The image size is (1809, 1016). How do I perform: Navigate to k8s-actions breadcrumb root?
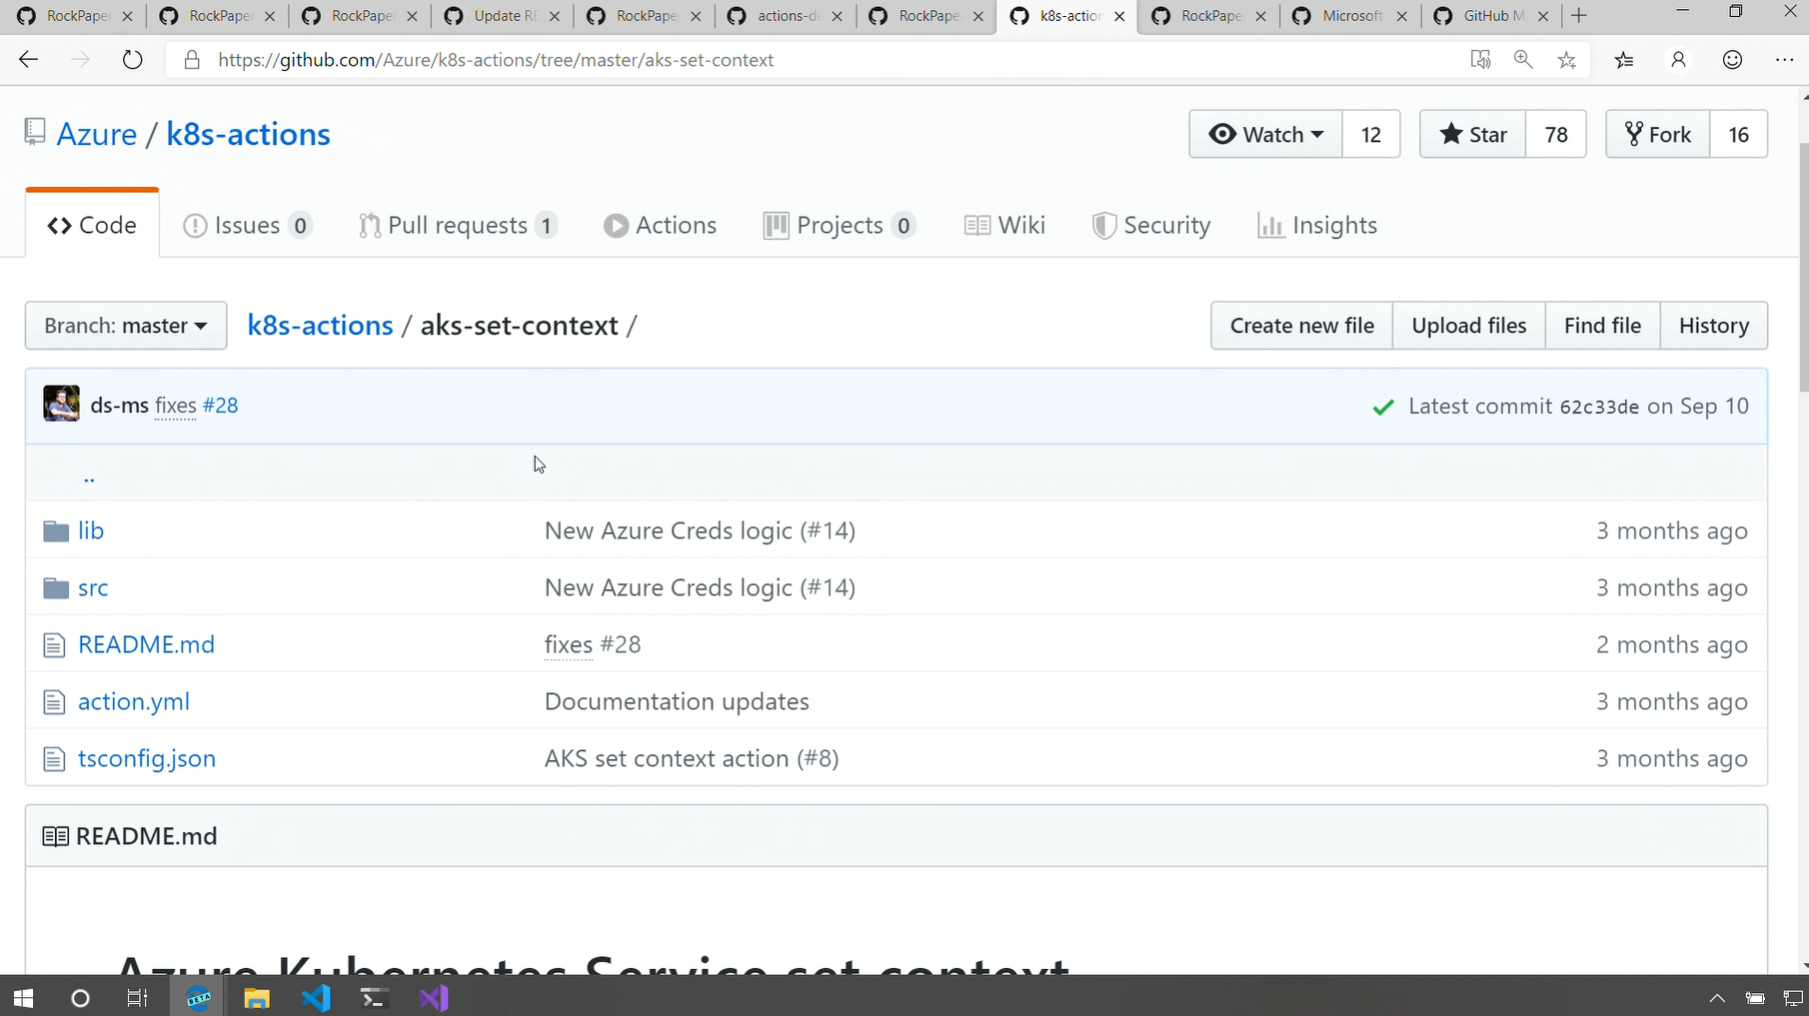[x=320, y=326]
